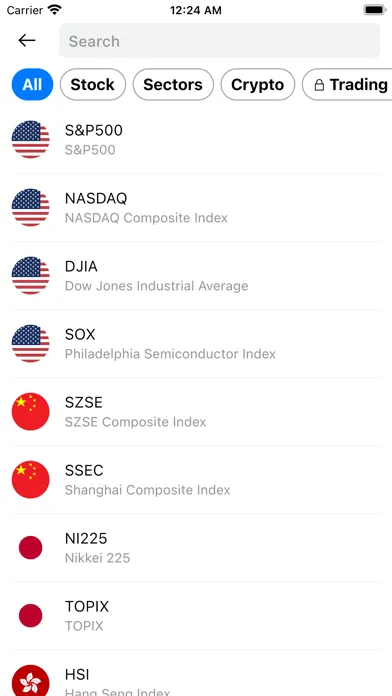Filter list by Crypto
The height and width of the screenshot is (696, 392).
tap(257, 84)
